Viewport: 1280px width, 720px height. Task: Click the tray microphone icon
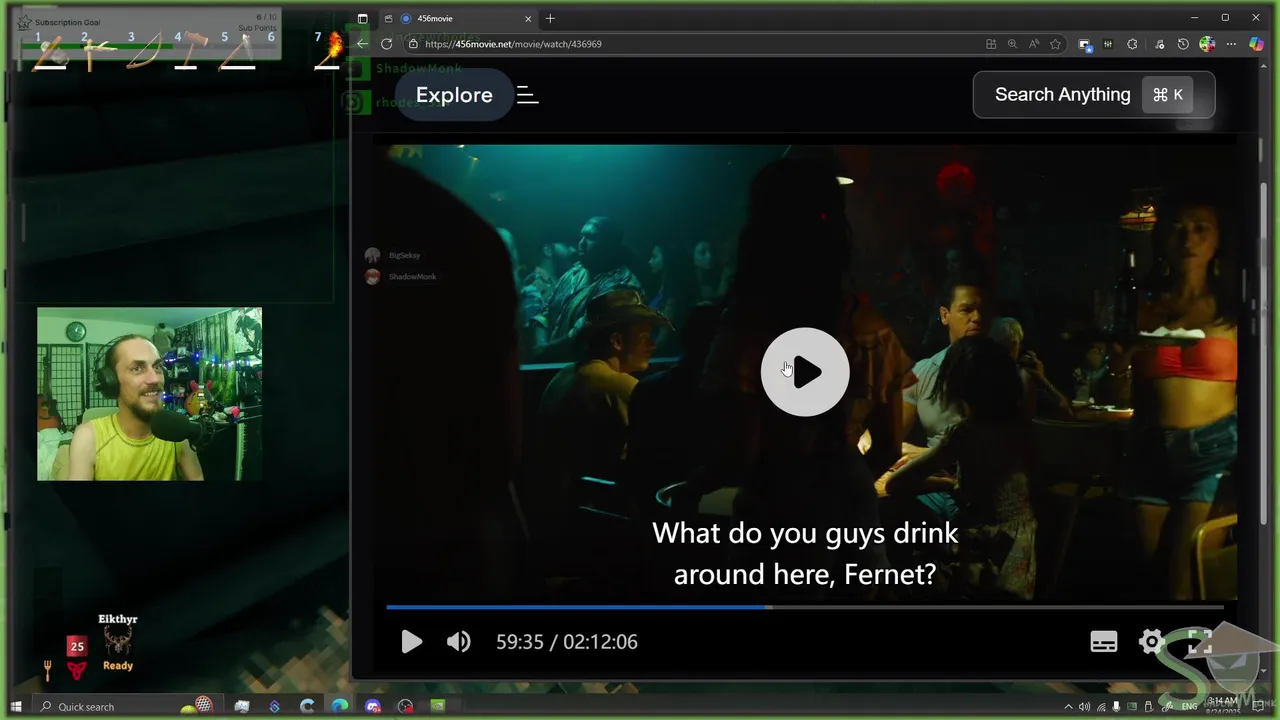[x=1116, y=707]
